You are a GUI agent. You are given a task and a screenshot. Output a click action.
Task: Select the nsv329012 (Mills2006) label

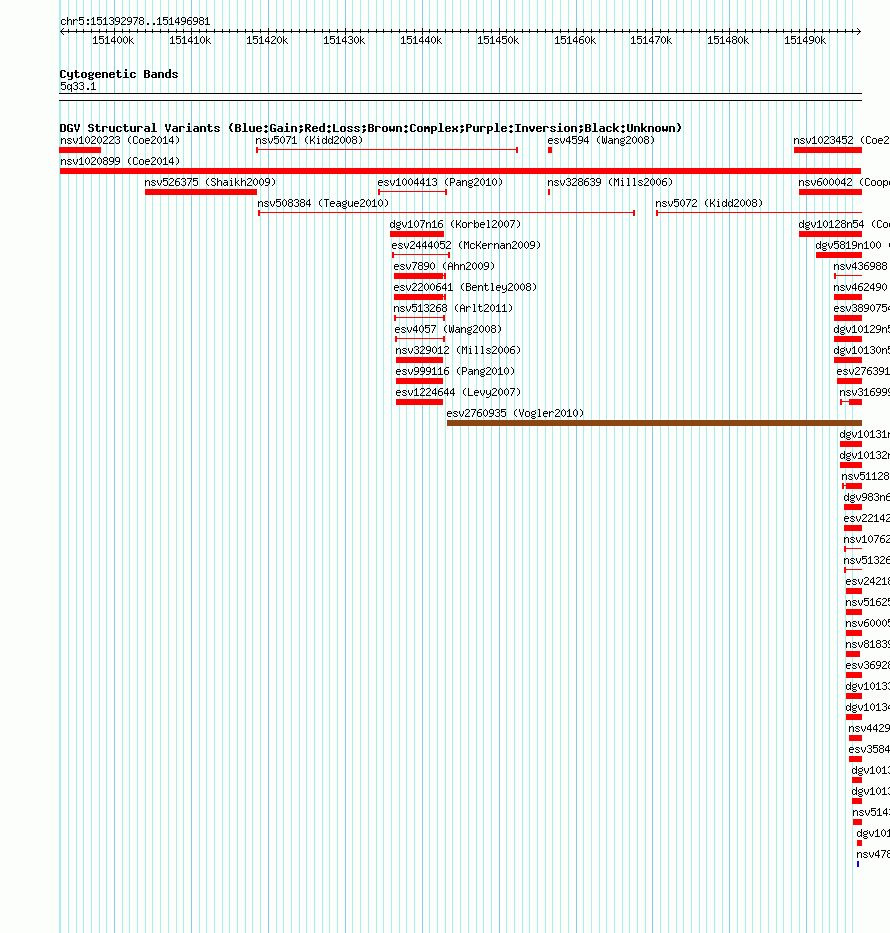tap(458, 350)
